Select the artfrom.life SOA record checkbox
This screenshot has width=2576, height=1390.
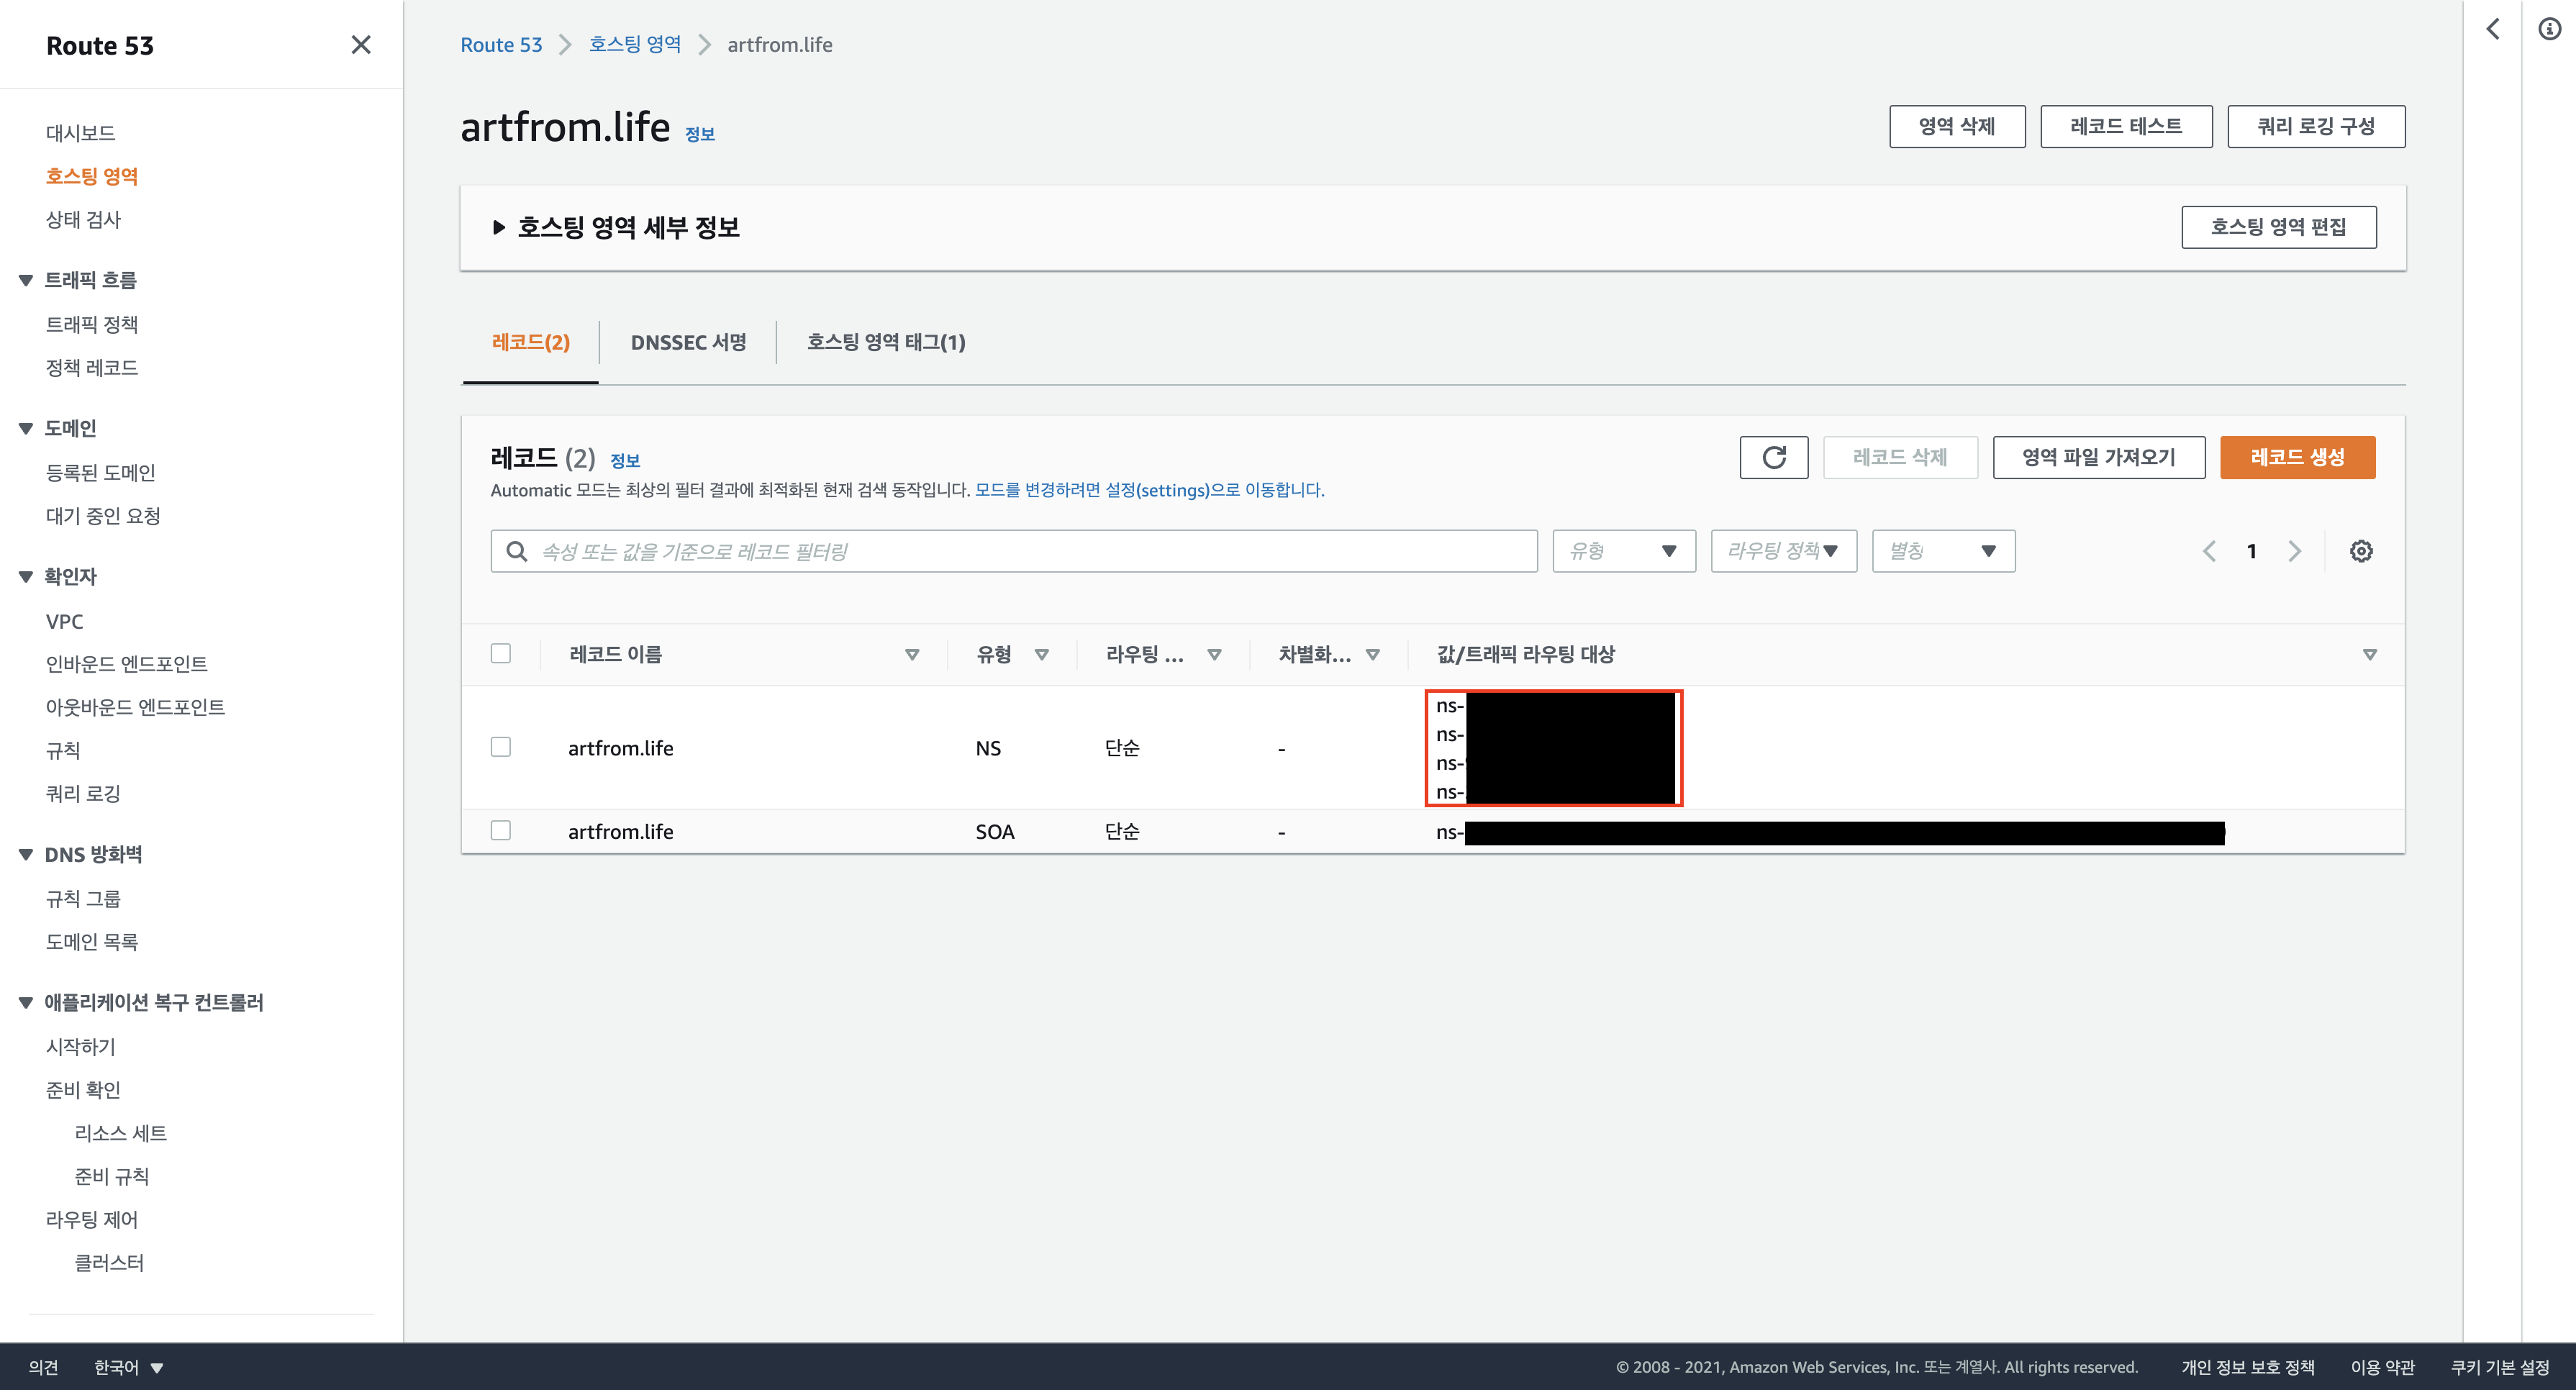(x=501, y=830)
